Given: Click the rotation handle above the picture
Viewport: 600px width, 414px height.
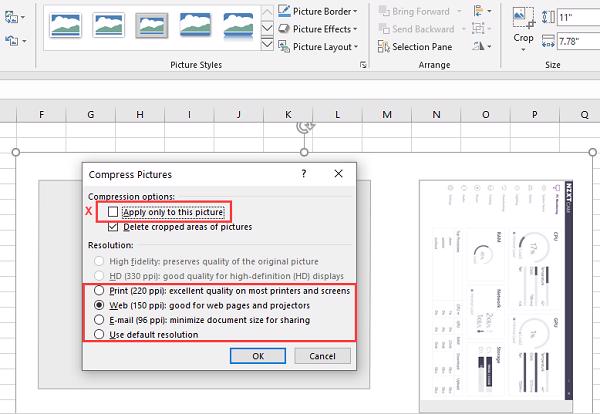Looking at the screenshot, I should [305, 129].
